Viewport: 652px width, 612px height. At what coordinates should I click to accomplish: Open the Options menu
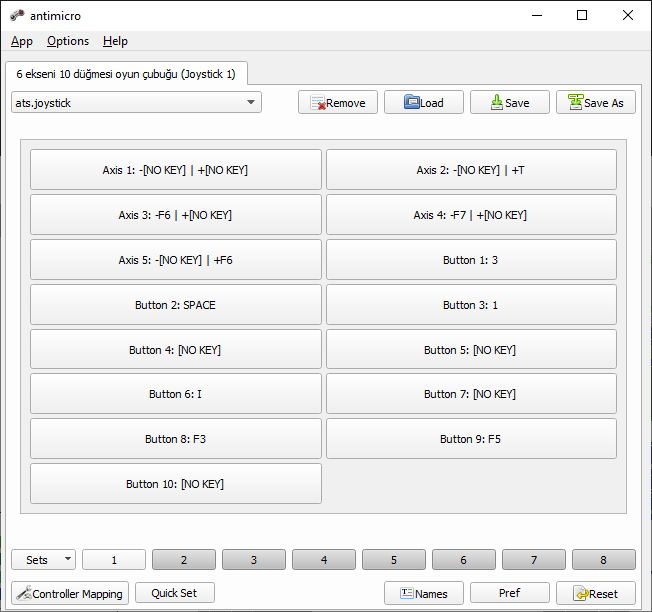click(68, 41)
